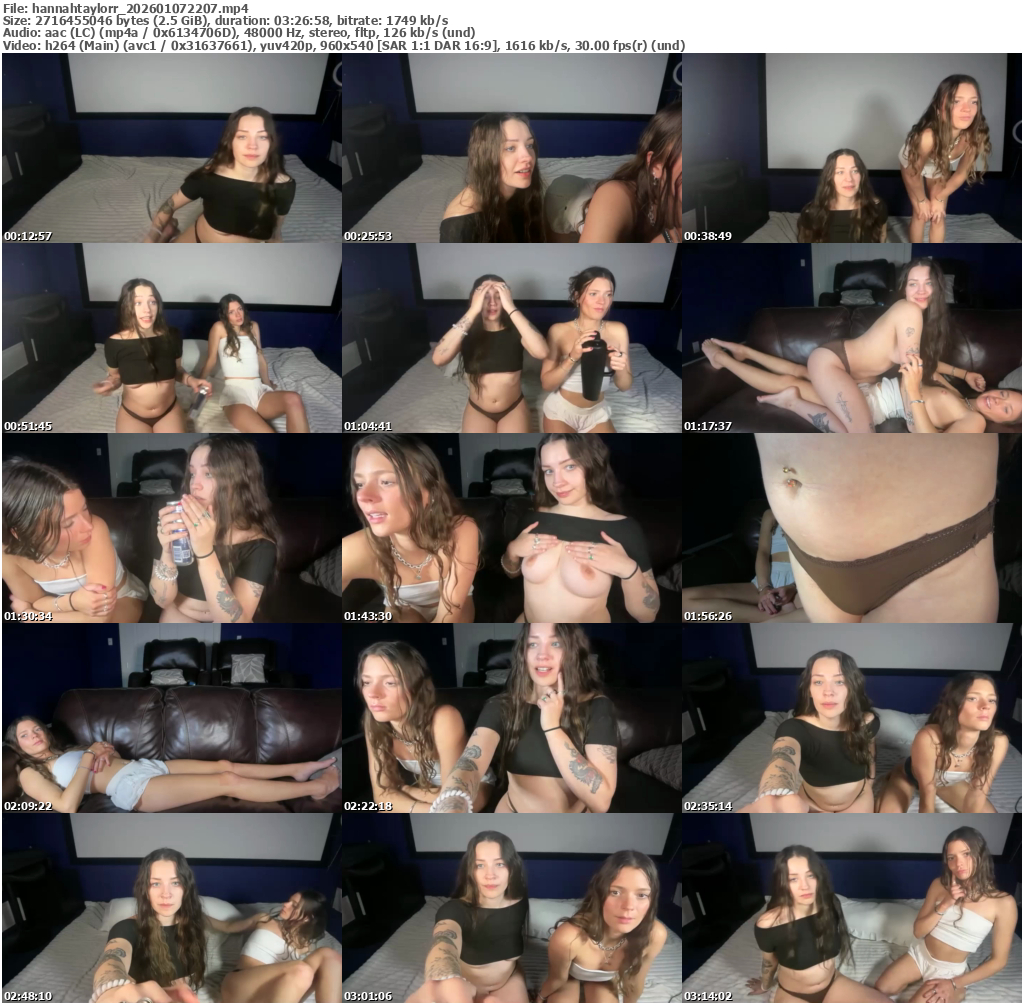The image size is (1024, 1003).
Task: View the frame thumbnail stamped 01:30:34
Action: point(172,528)
